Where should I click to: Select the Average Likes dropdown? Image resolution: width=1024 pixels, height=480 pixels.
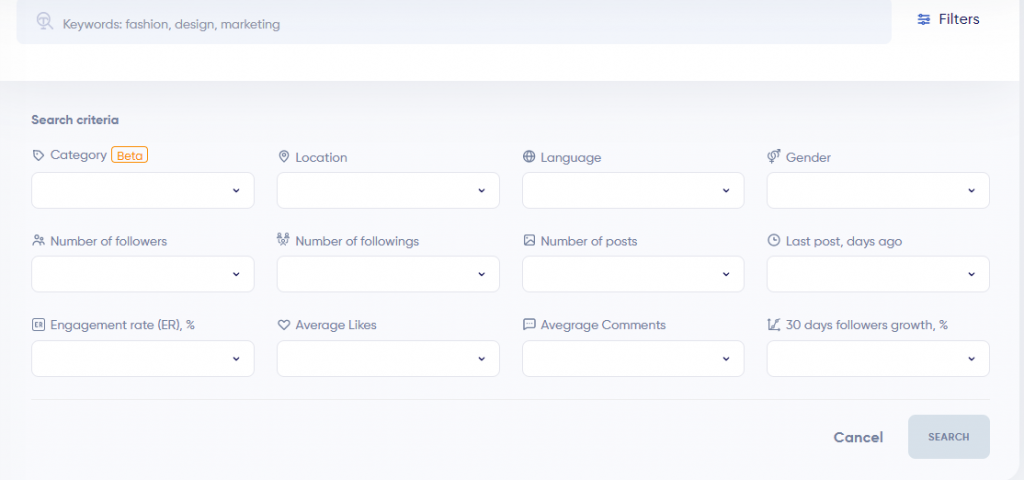388,359
